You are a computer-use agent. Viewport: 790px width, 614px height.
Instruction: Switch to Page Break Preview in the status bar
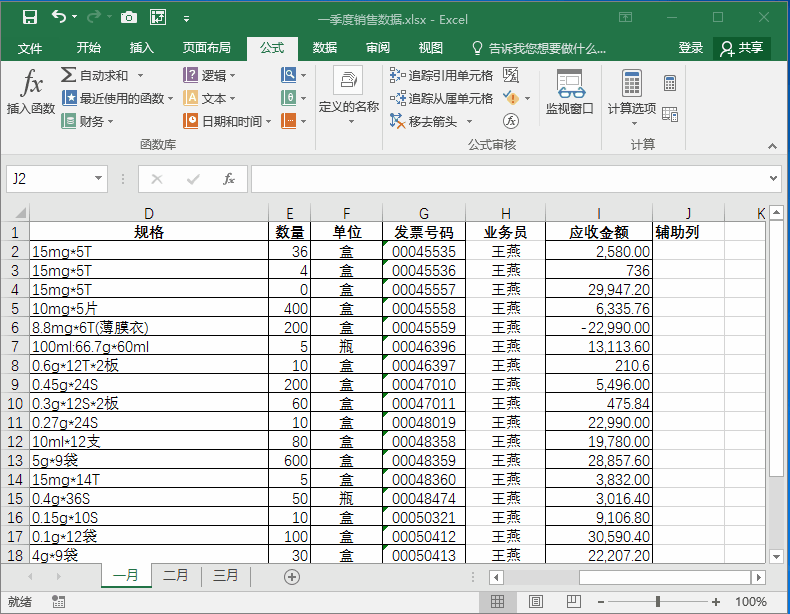click(573, 601)
